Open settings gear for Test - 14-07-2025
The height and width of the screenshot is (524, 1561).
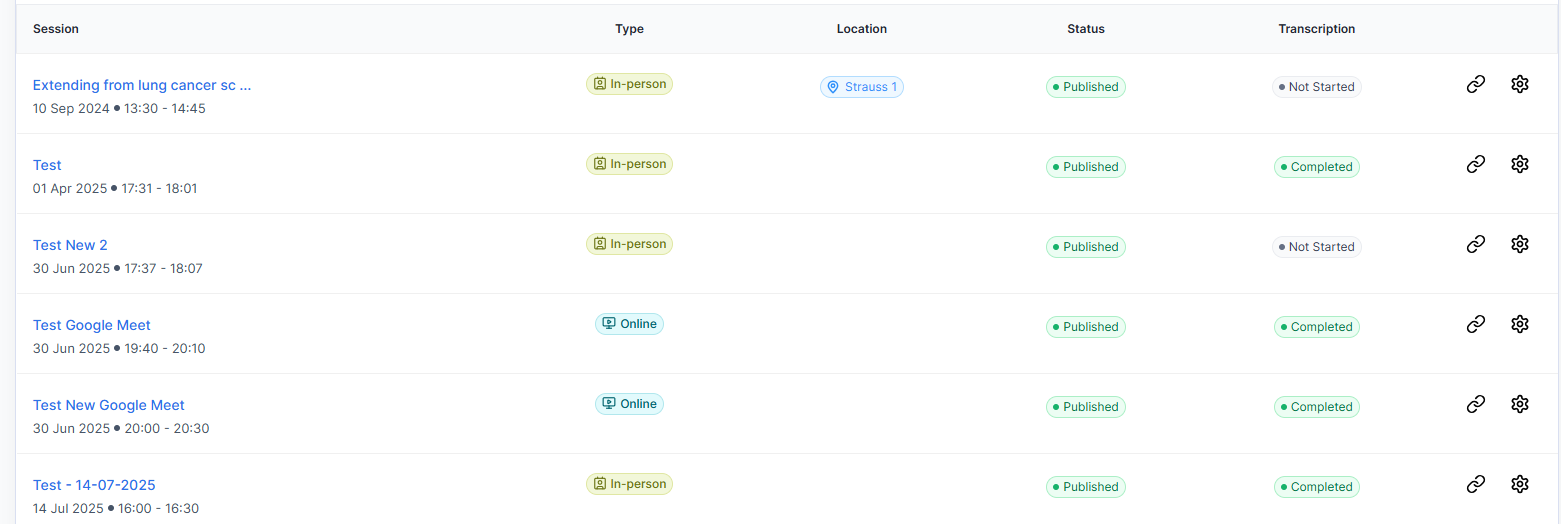click(1519, 484)
